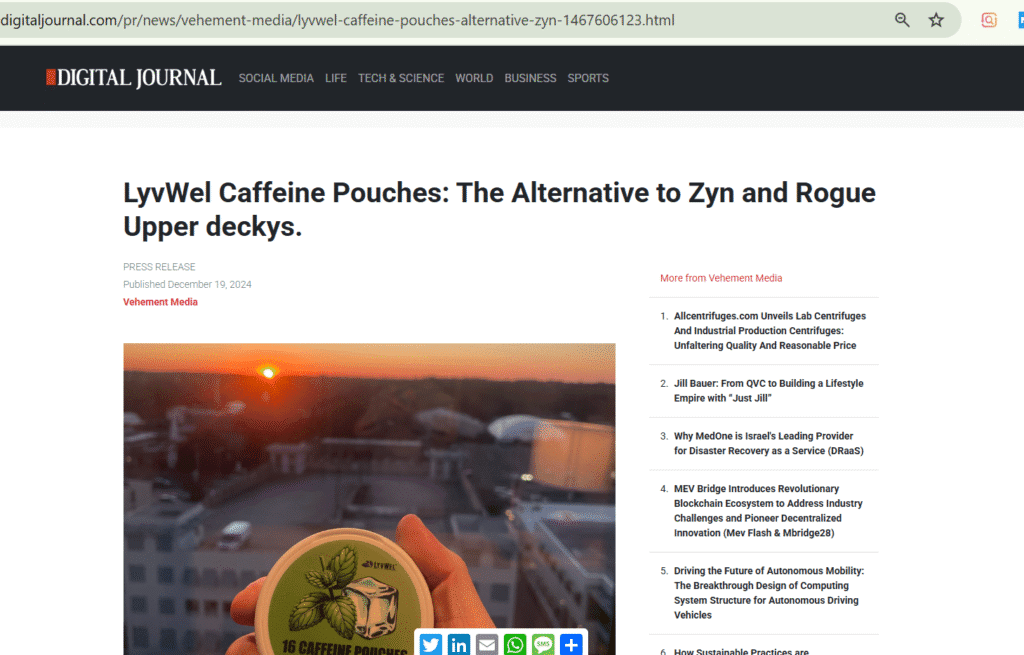This screenshot has width=1024, height=655.
Task: Open more sharing options plus icon
Action: tap(571, 645)
